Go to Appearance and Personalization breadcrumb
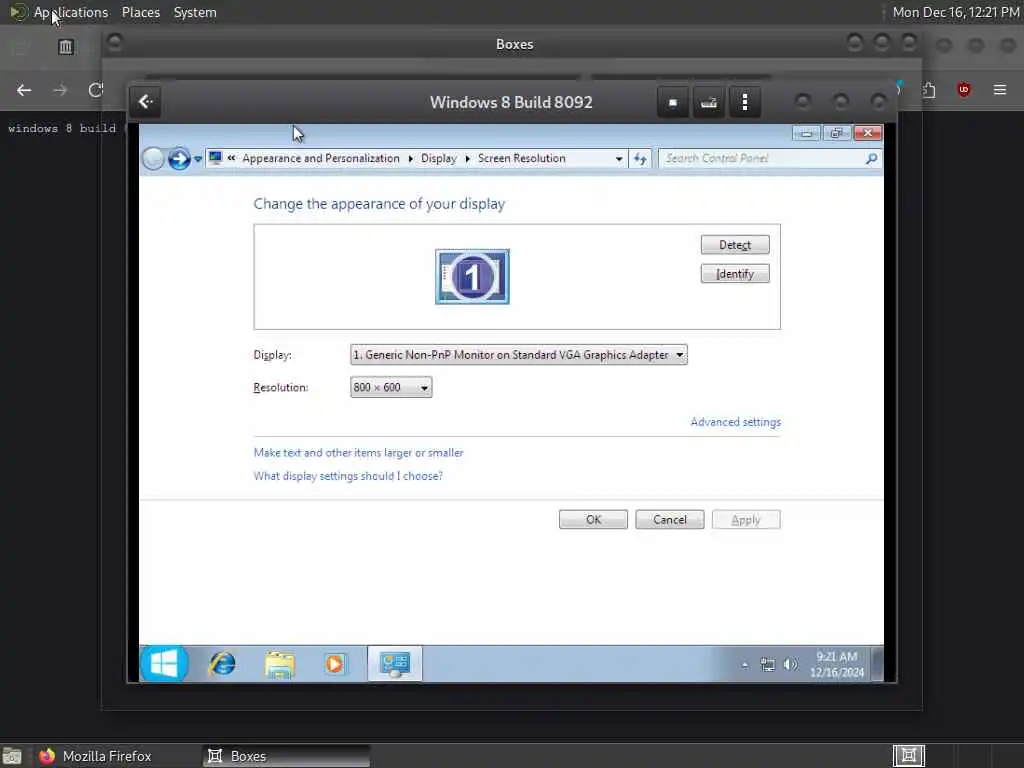This screenshot has height=768, width=1024. [321, 158]
